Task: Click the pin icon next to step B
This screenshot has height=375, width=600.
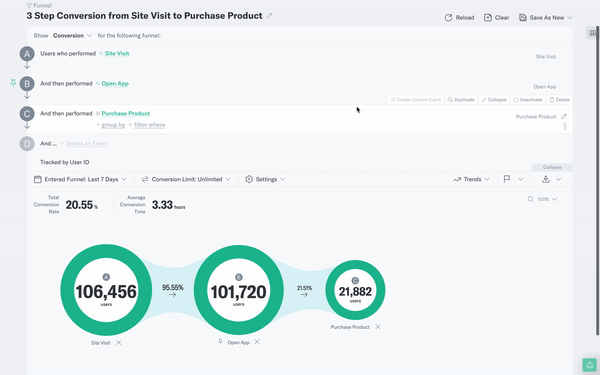Action: (x=13, y=83)
